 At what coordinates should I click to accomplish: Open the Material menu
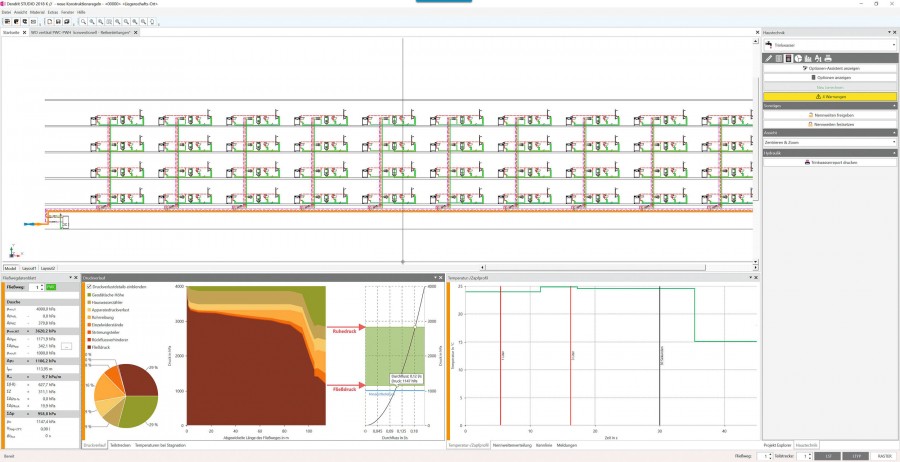coord(37,11)
